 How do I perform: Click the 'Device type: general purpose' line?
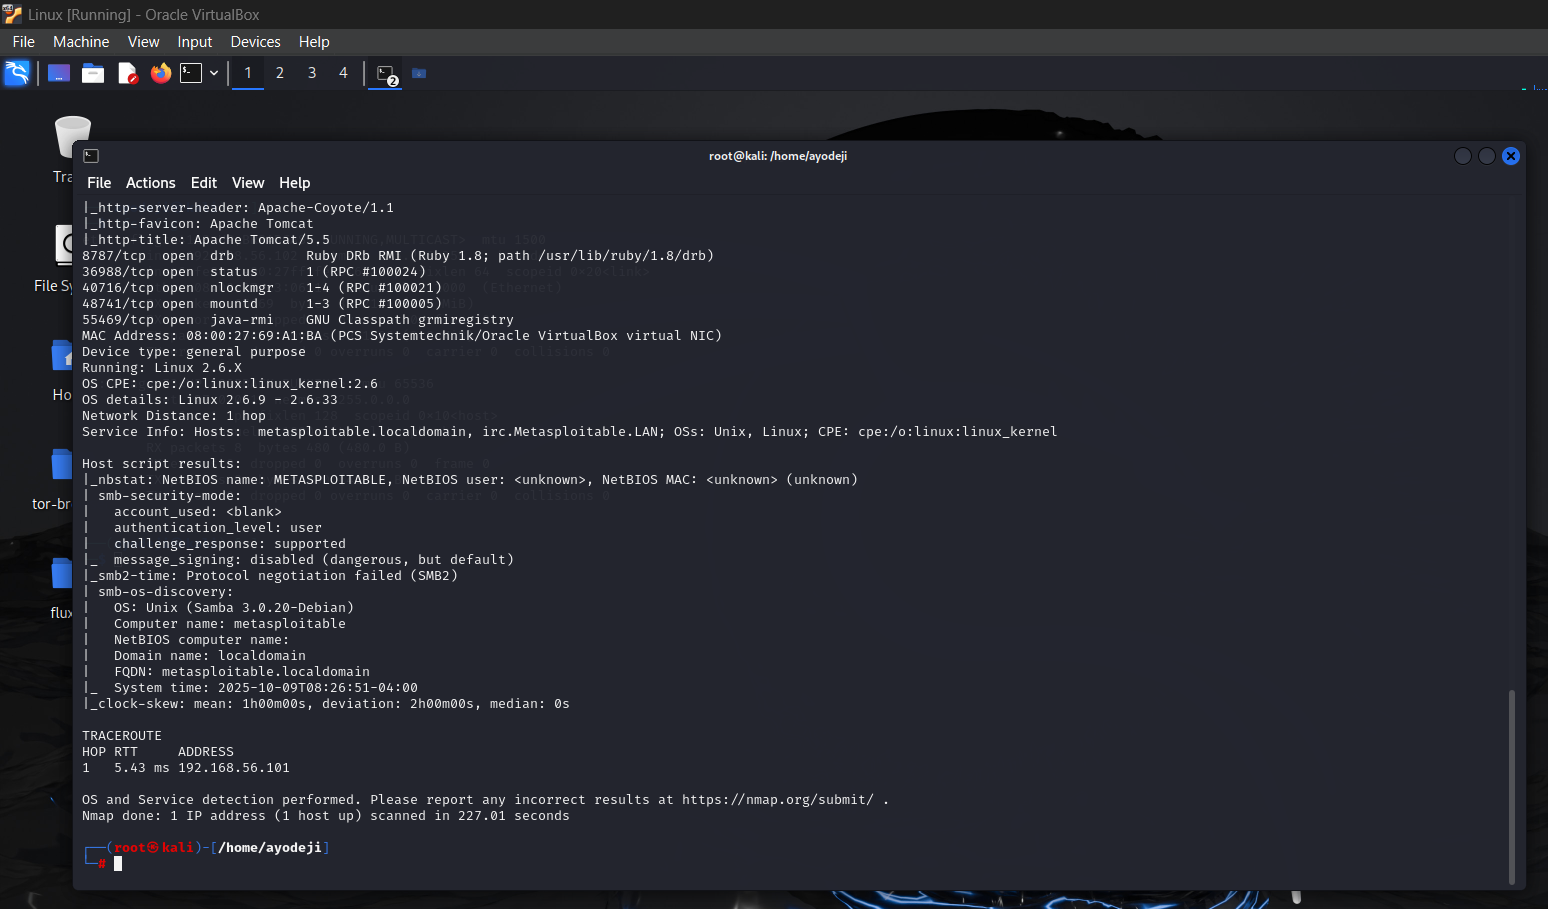194,352
